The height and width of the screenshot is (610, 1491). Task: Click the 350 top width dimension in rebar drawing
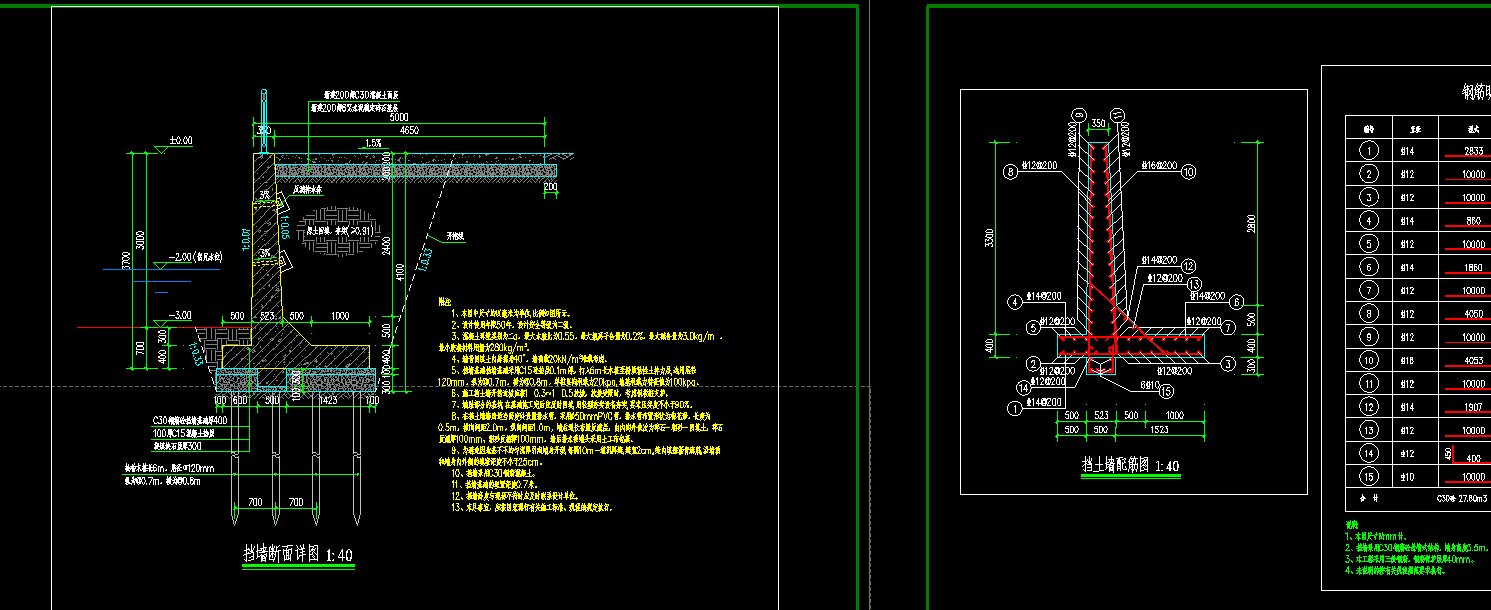coord(1099,122)
